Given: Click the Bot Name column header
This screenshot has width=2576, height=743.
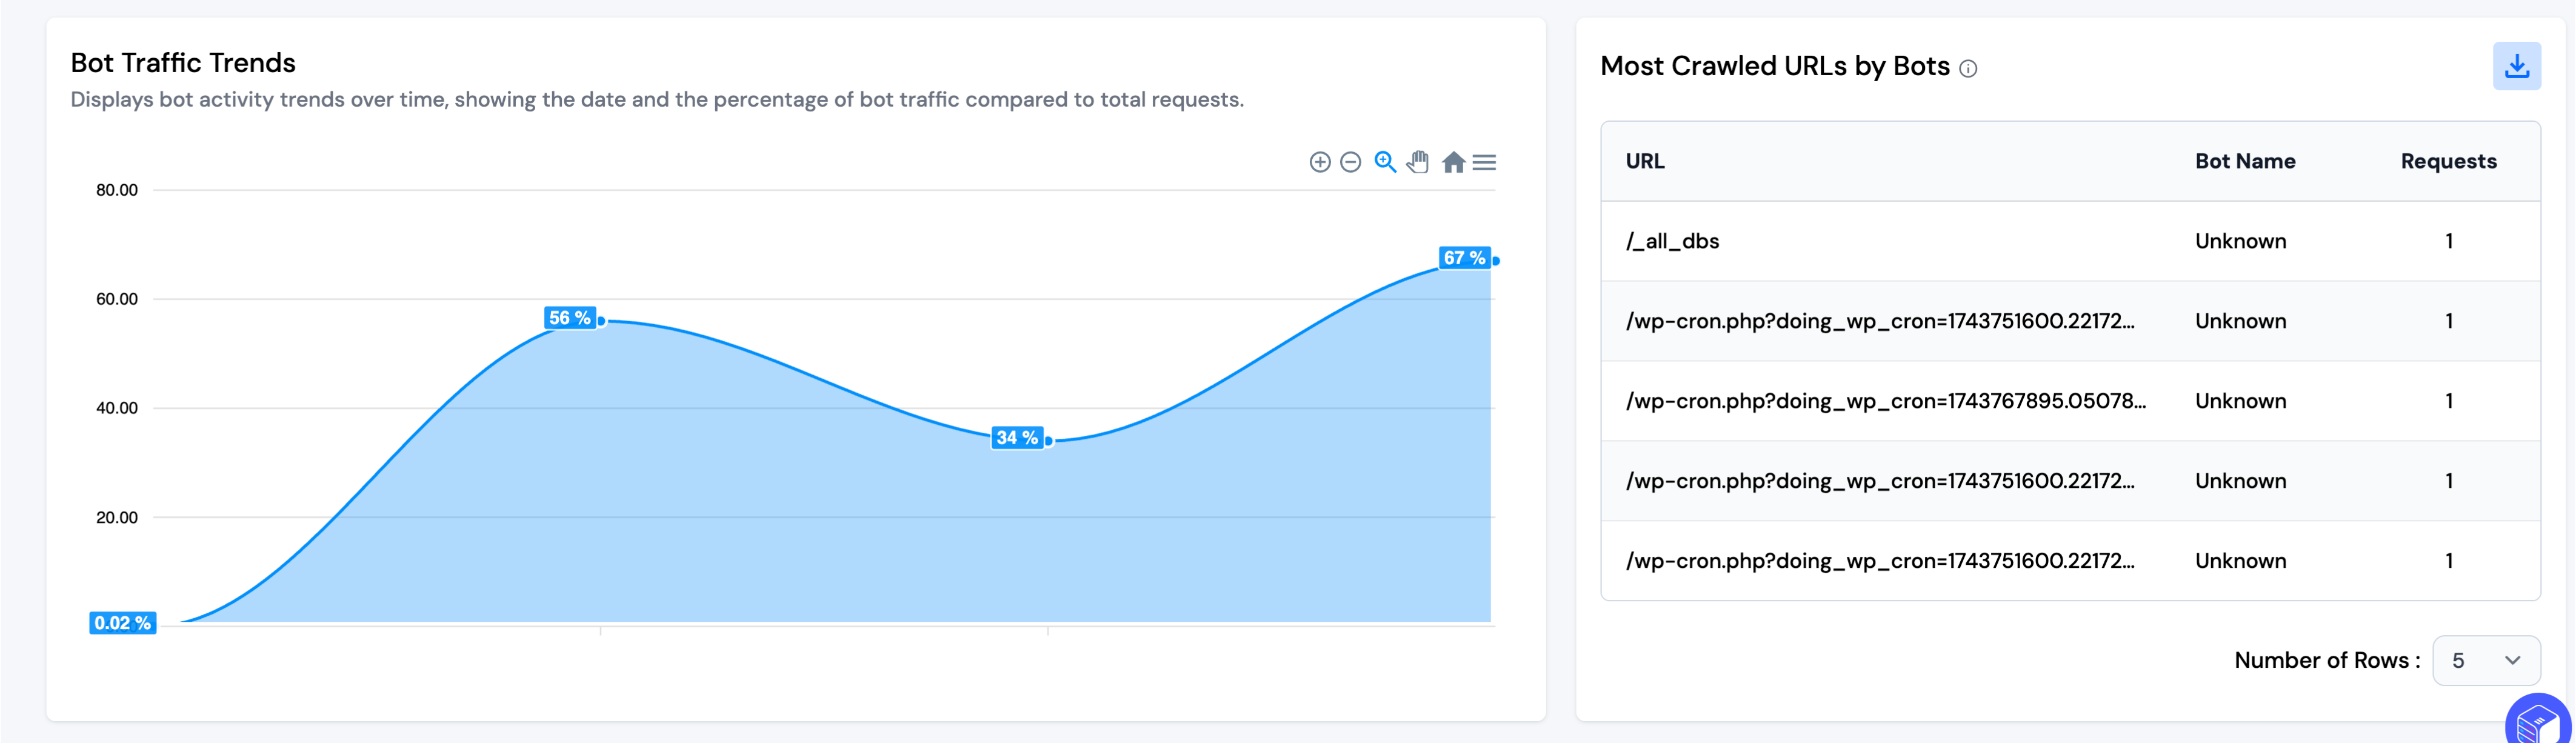Looking at the screenshot, I should [x=2244, y=161].
